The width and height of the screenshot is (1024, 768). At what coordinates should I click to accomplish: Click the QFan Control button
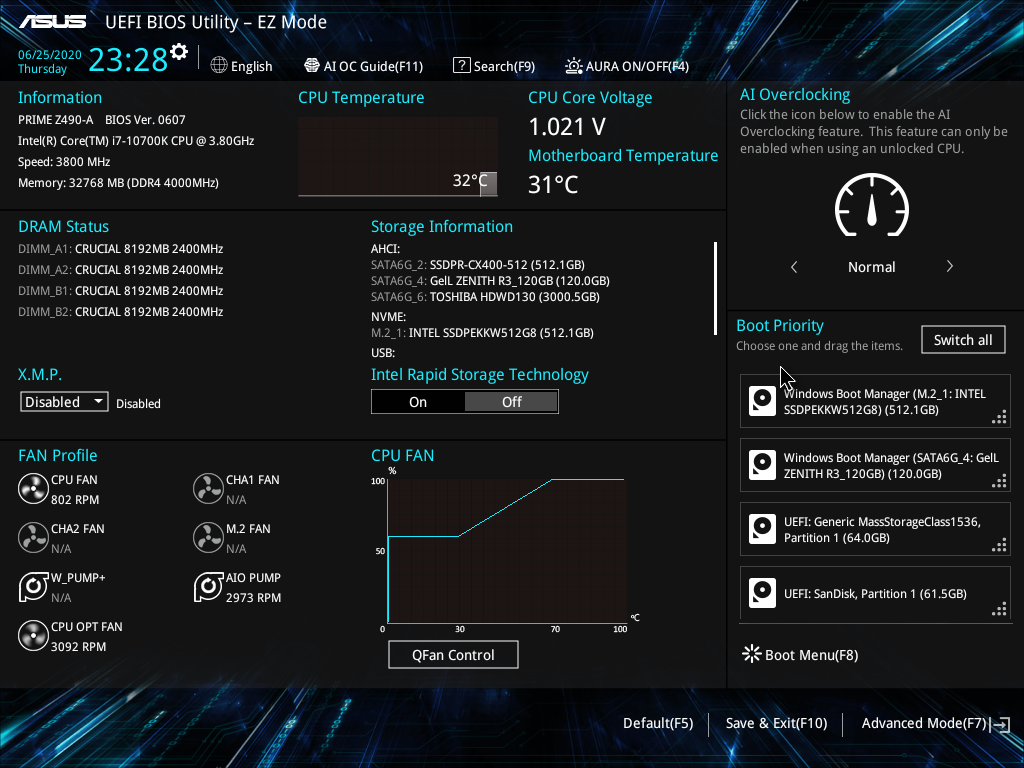click(x=453, y=654)
